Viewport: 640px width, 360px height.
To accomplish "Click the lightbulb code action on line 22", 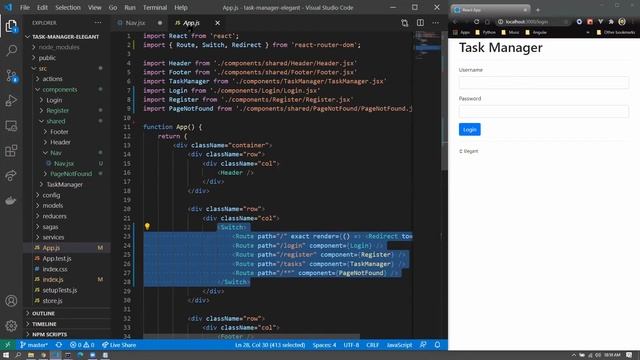I will tap(147, 227).
